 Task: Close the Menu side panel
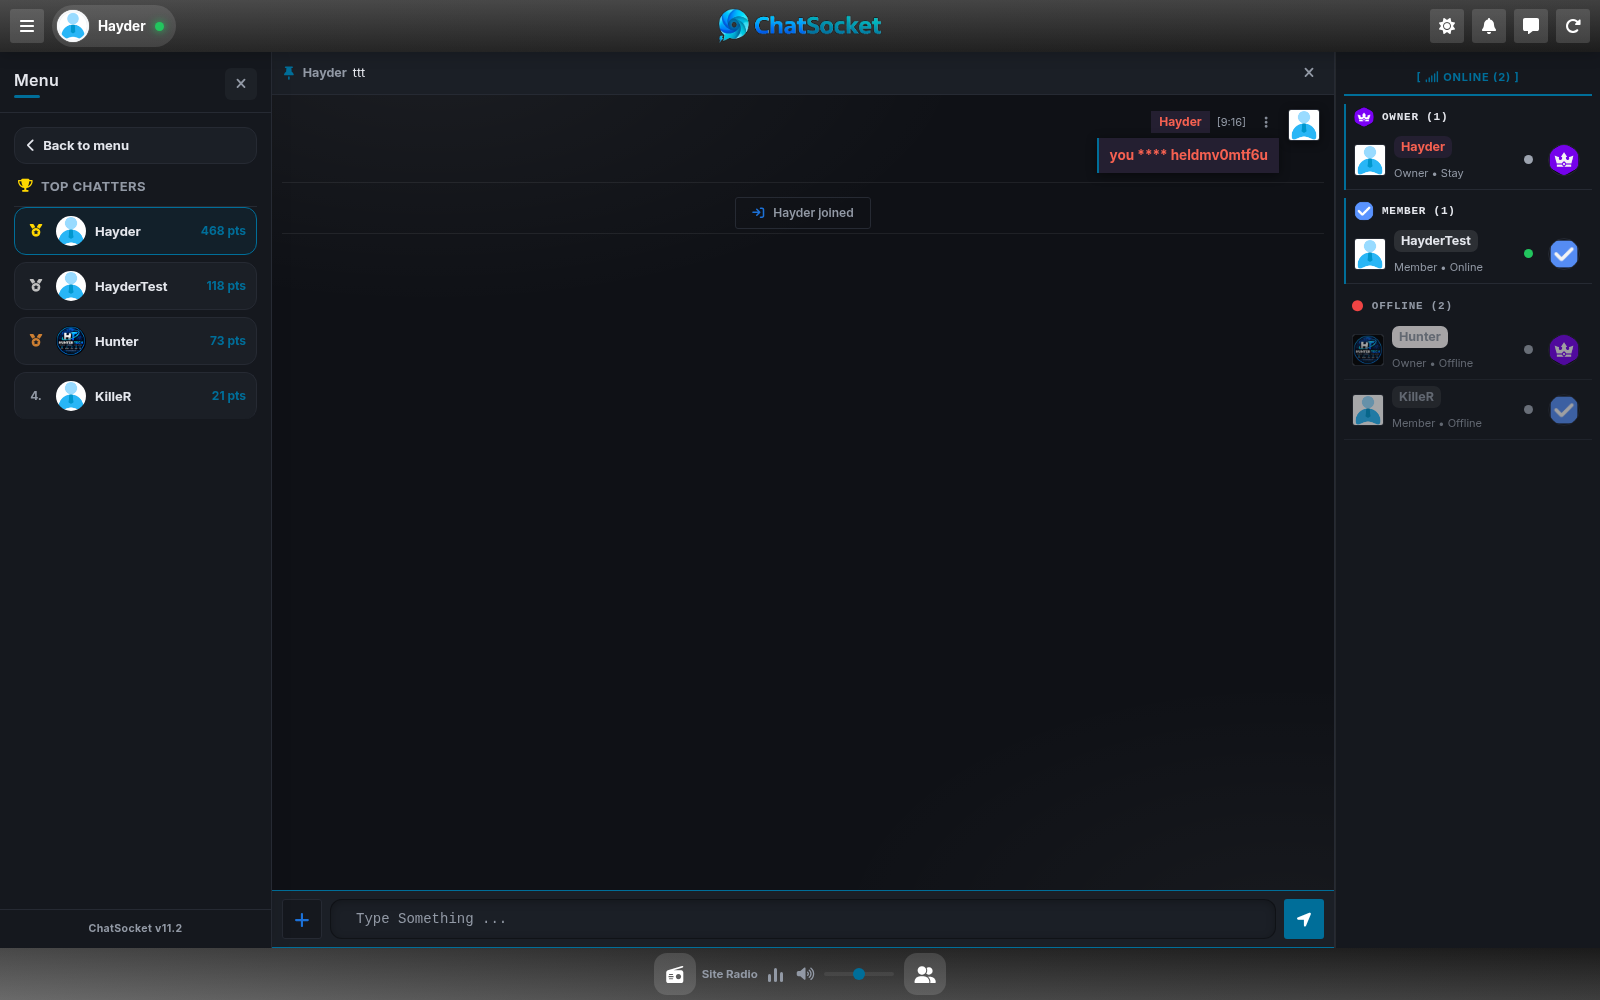(x=241, y=84)
